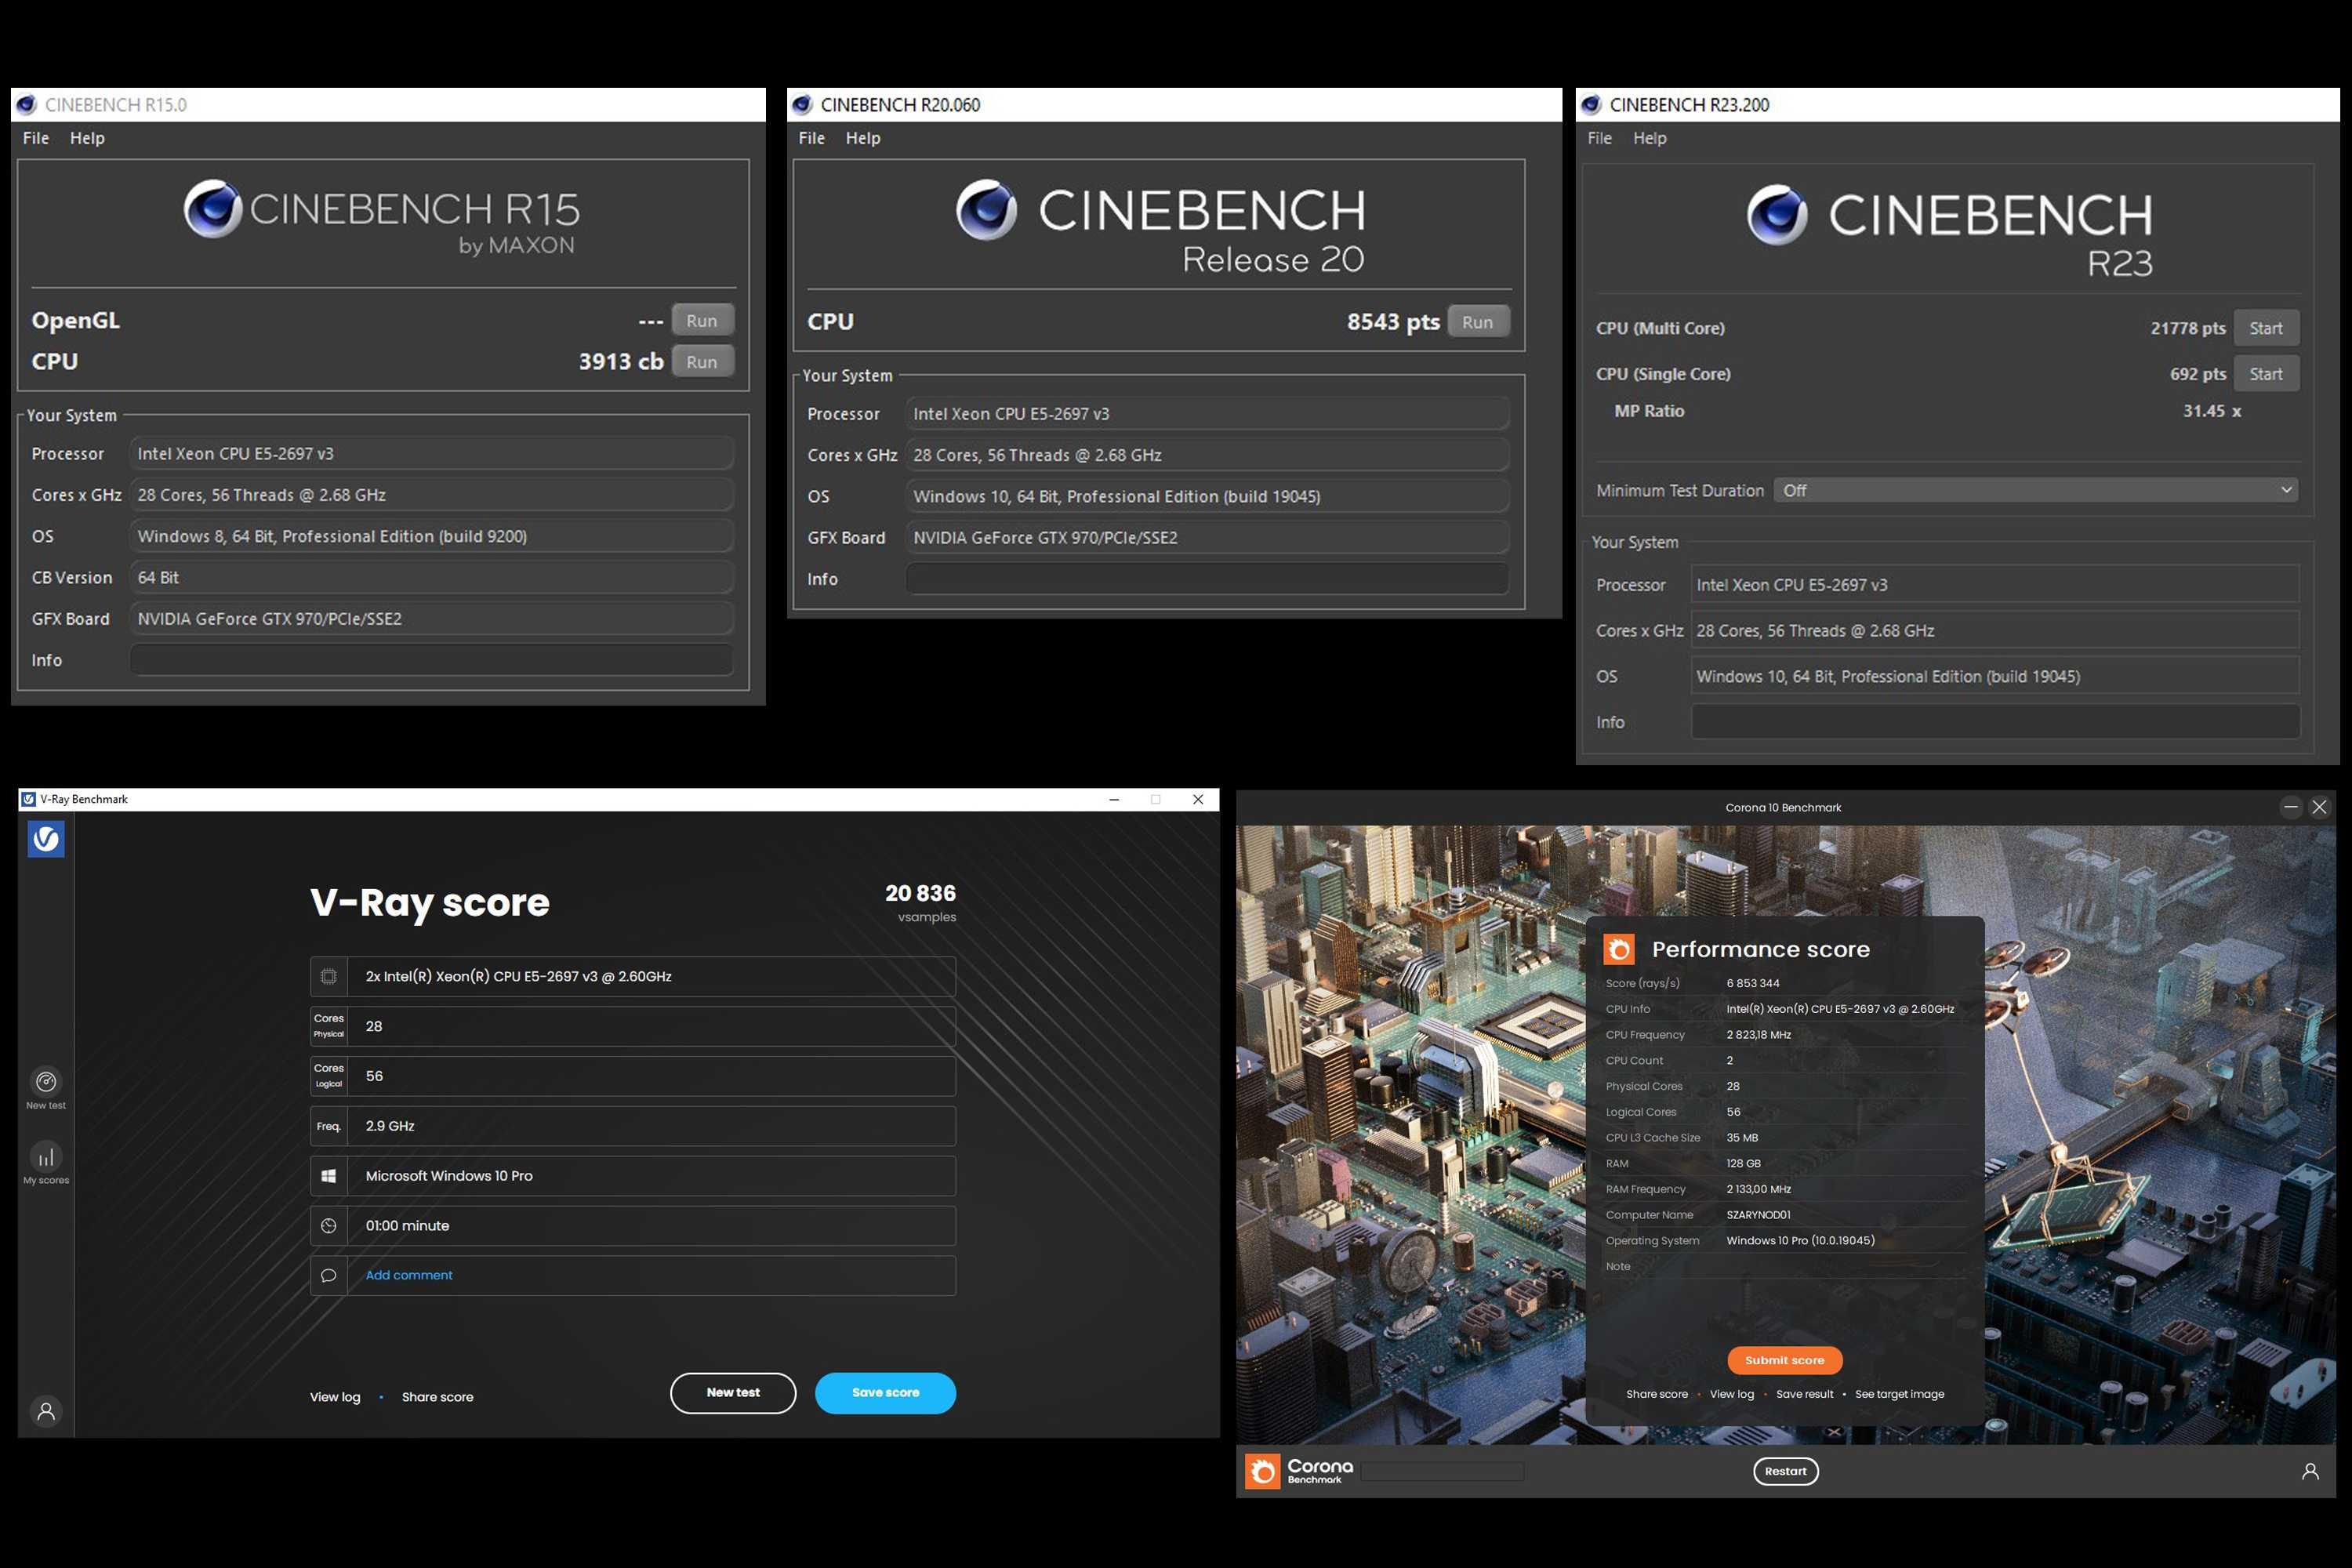
Task: Click the Corona Performance score logo icon
Action: pos(1619,949)
